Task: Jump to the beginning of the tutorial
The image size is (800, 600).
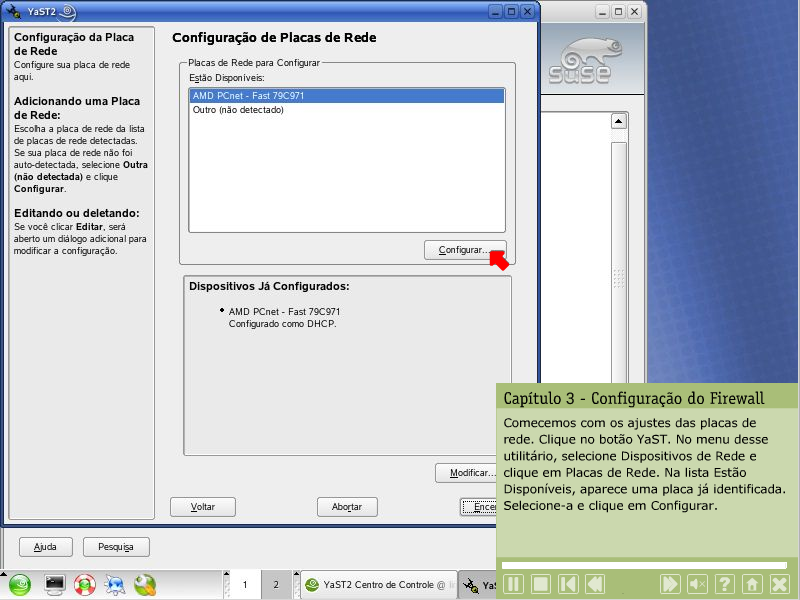Action: [568, 584]
